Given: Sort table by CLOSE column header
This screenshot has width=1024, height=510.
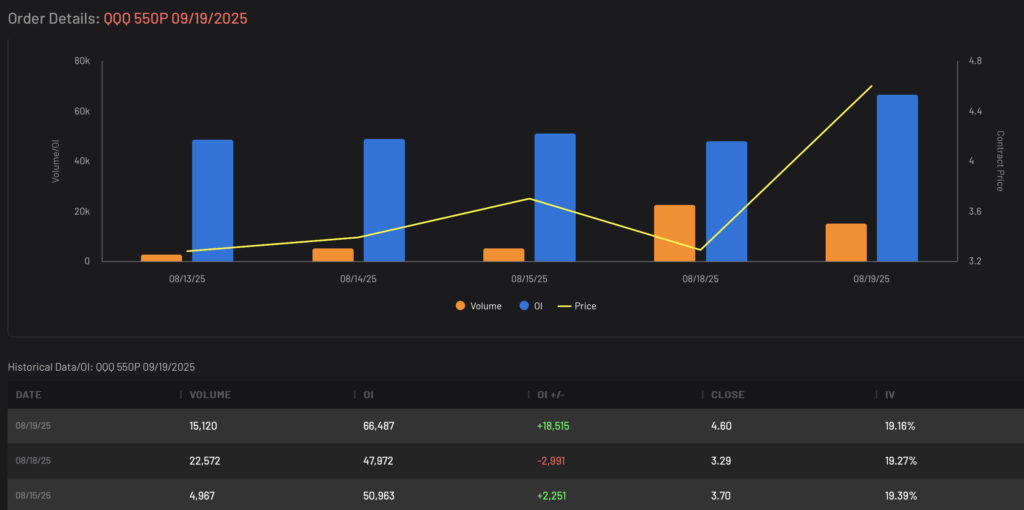Looking at the screenshot, I should 728,395.
